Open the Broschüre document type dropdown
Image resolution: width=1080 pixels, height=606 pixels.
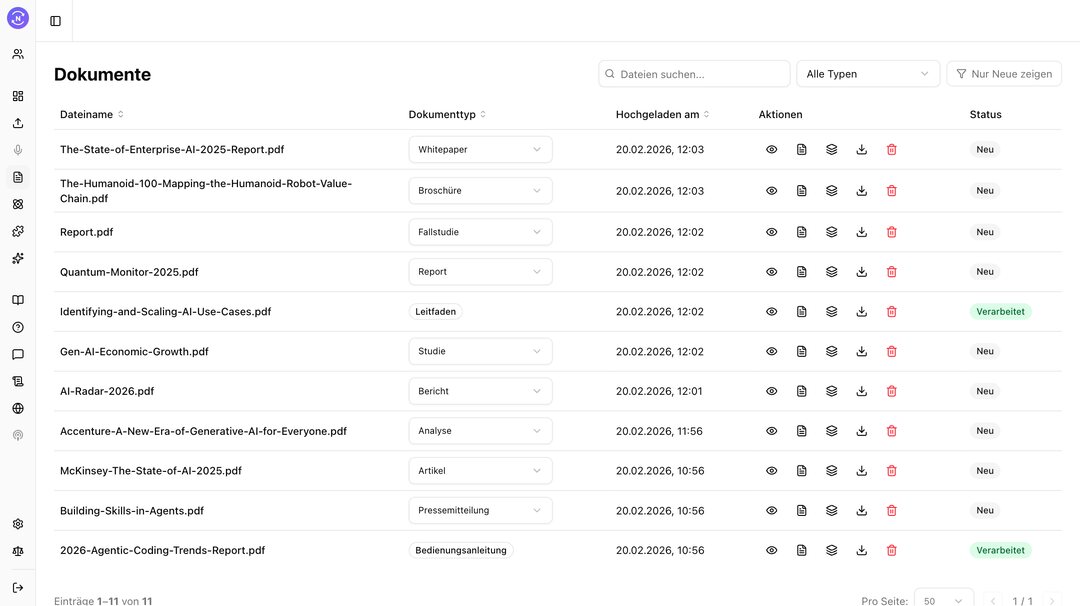pos(480,191)
